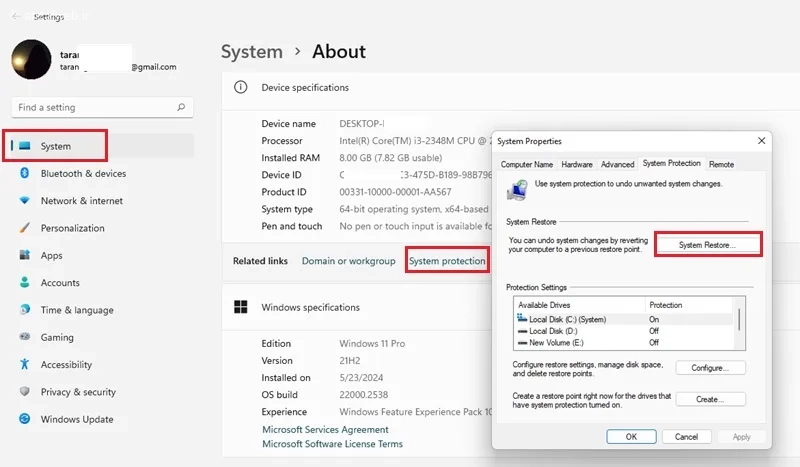Image resolution: width=800 pixels, height=467 pixels.
Task: Click the Device specifications info icon
Action: [x=240, y=87]
